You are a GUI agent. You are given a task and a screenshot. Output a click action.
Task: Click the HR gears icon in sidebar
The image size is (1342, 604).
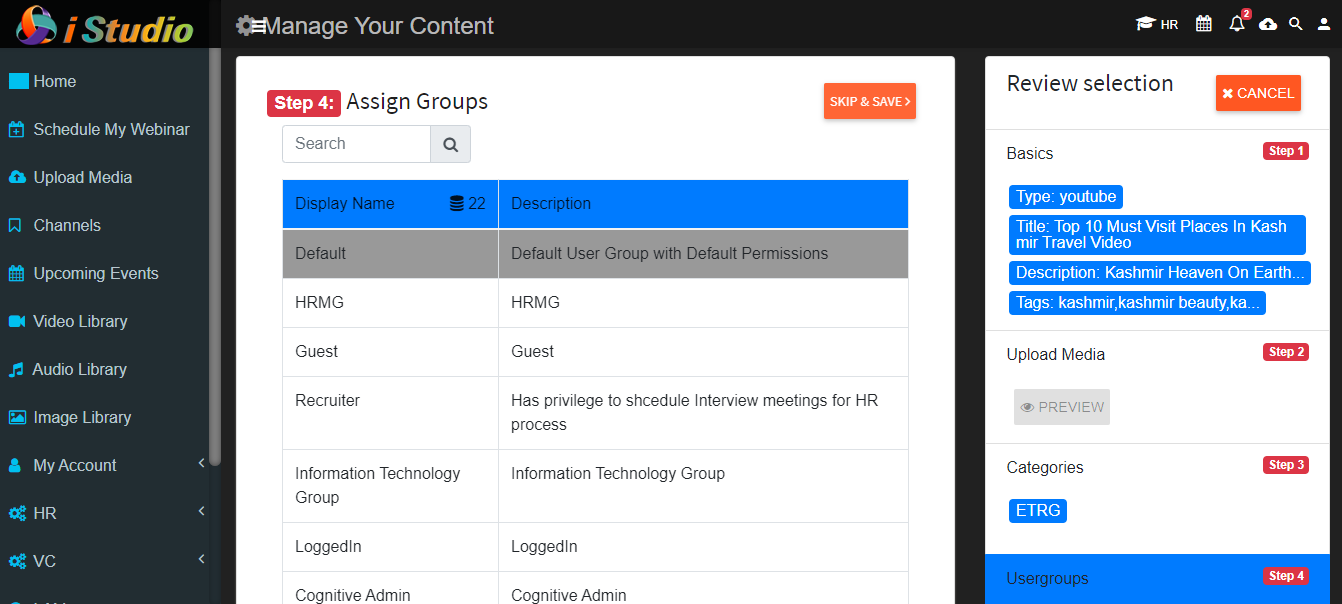click(x=17, y=513)
